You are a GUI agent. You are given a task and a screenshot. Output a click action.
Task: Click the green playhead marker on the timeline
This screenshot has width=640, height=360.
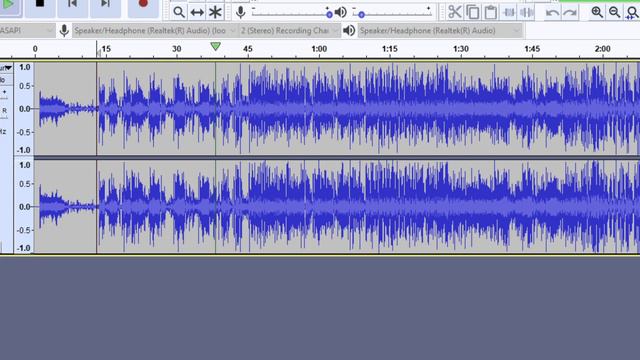click(x=216, y=47)
